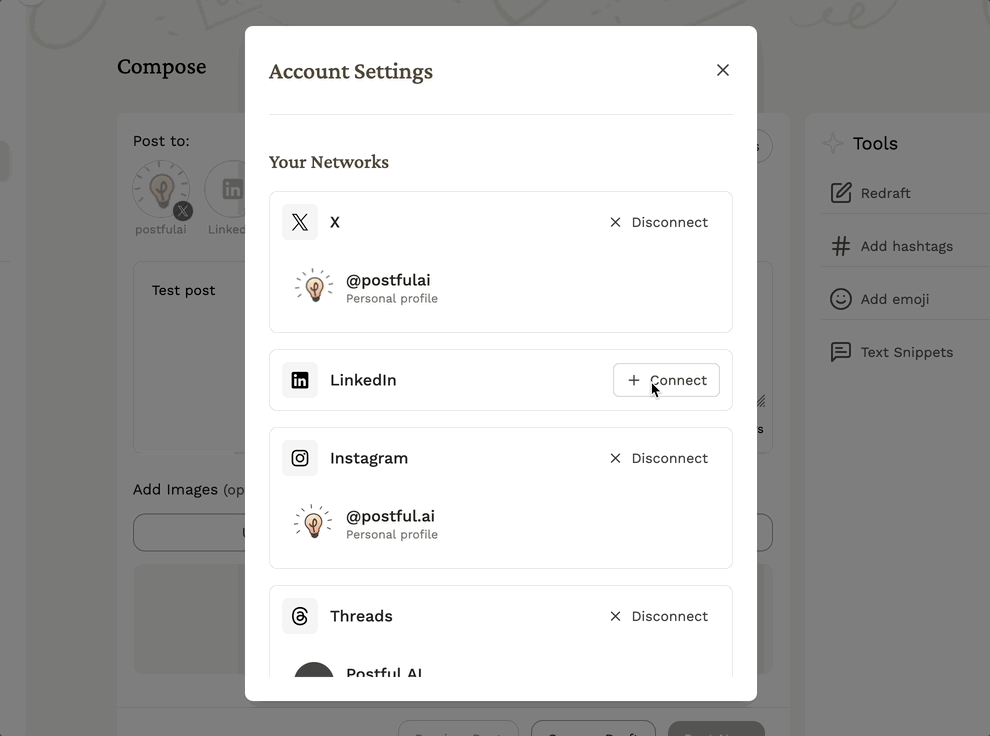Click the @postful.ai avatar under Instagram
This screenshot has width=990, height=736.
click(x=314, y=523)
